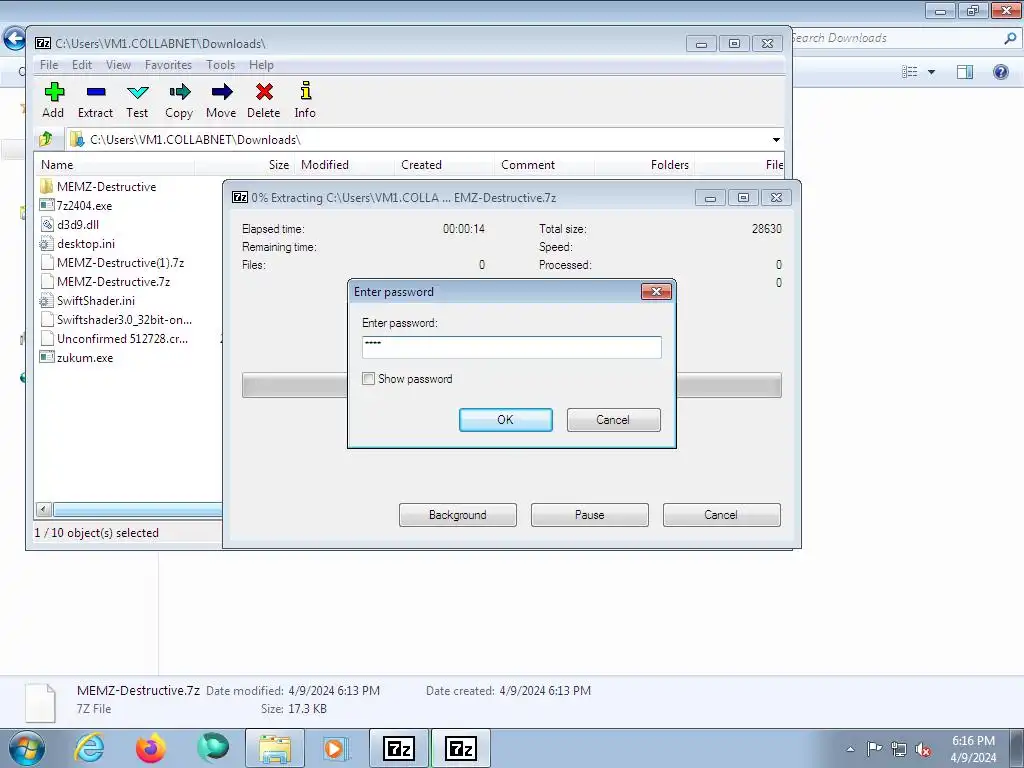Toggle the Explorer preview pane icon
Screen dimensions: 1024x768
[x=965, y=72]
